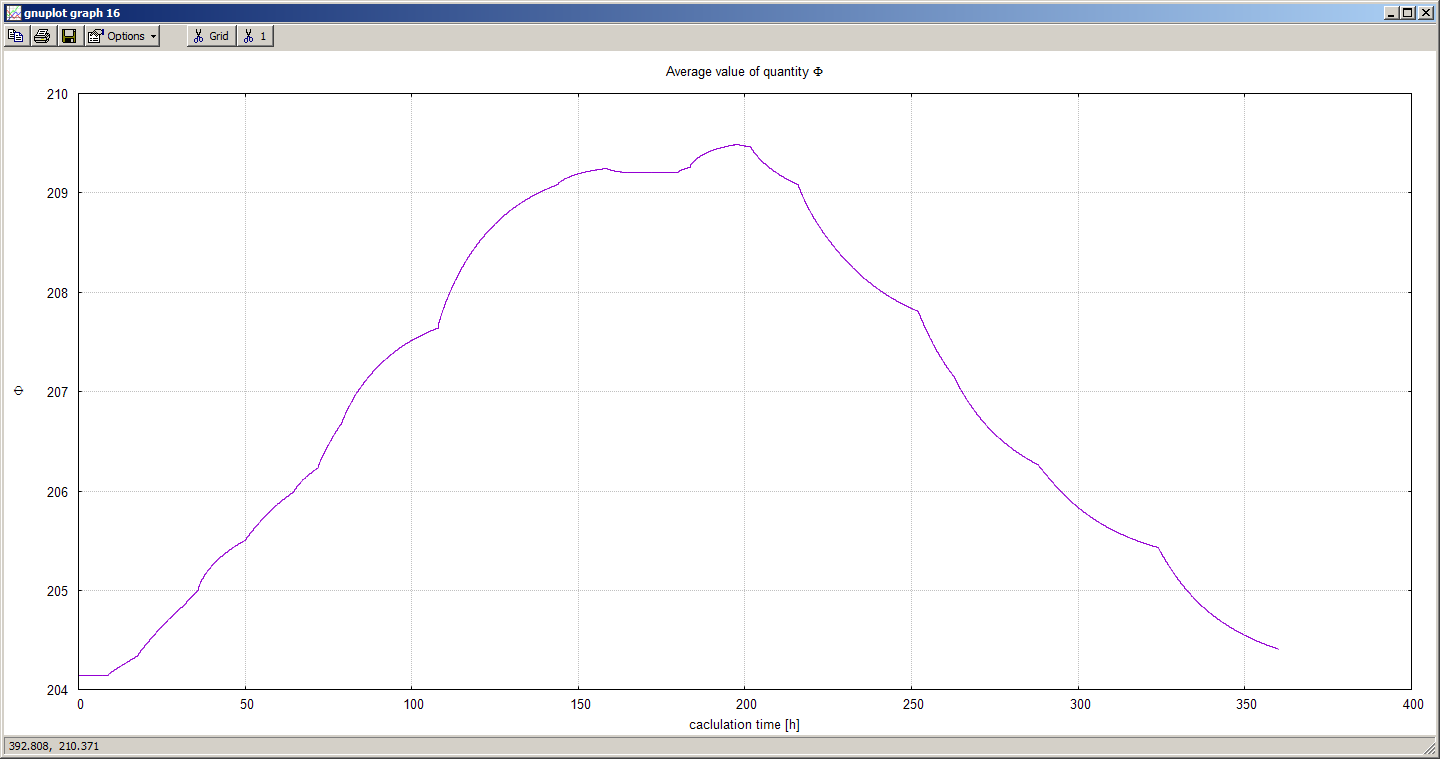Image resolution: width=1440 pixels, height=759 pixels.
Task: Click the x-axis tick label 300
Action: pyautogui.click(x=1078, y=705)
